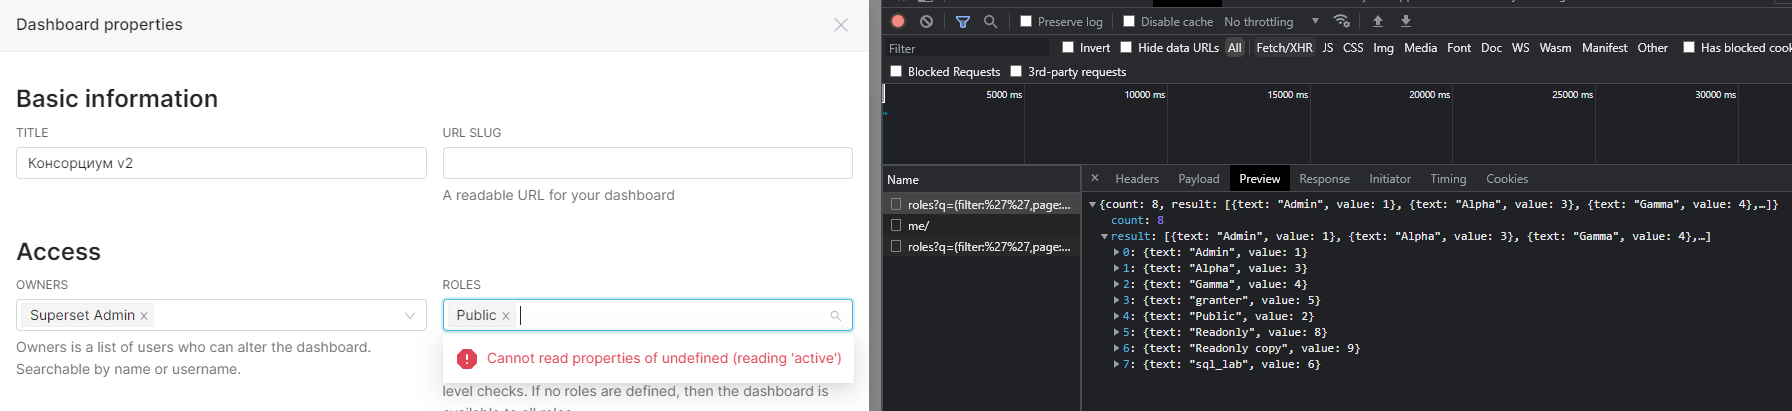Expand item 2 Gamma entry

(1116, 284)
